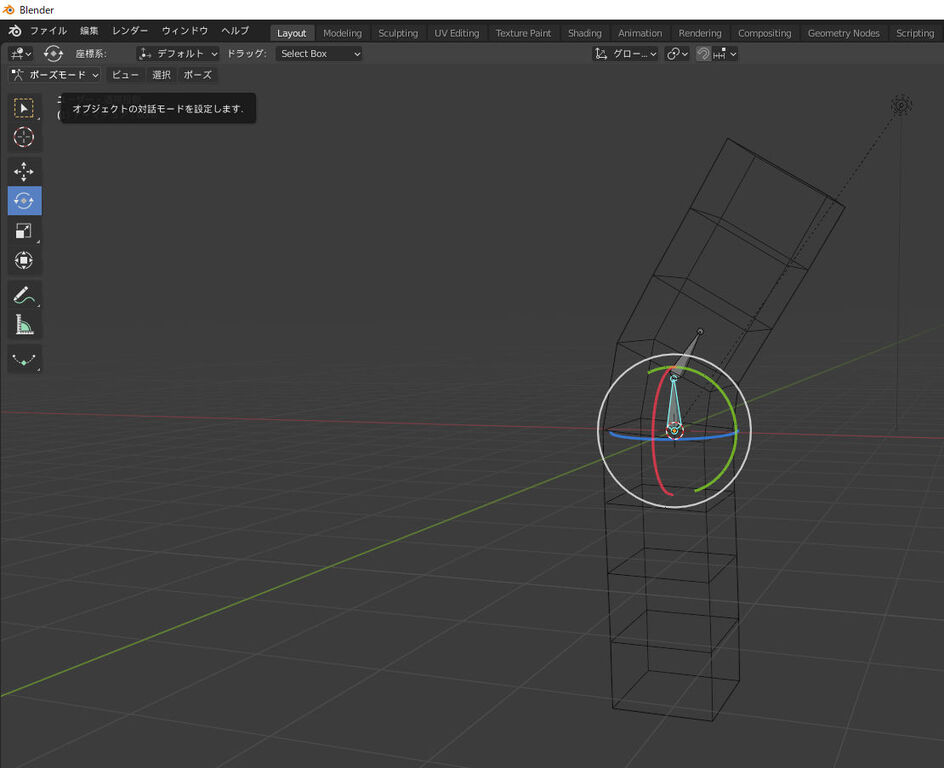Screen dimensions: 944x768
Task: Switch to the Layout workspace tab
Action: pyautogui.click(x=291, y=33)
